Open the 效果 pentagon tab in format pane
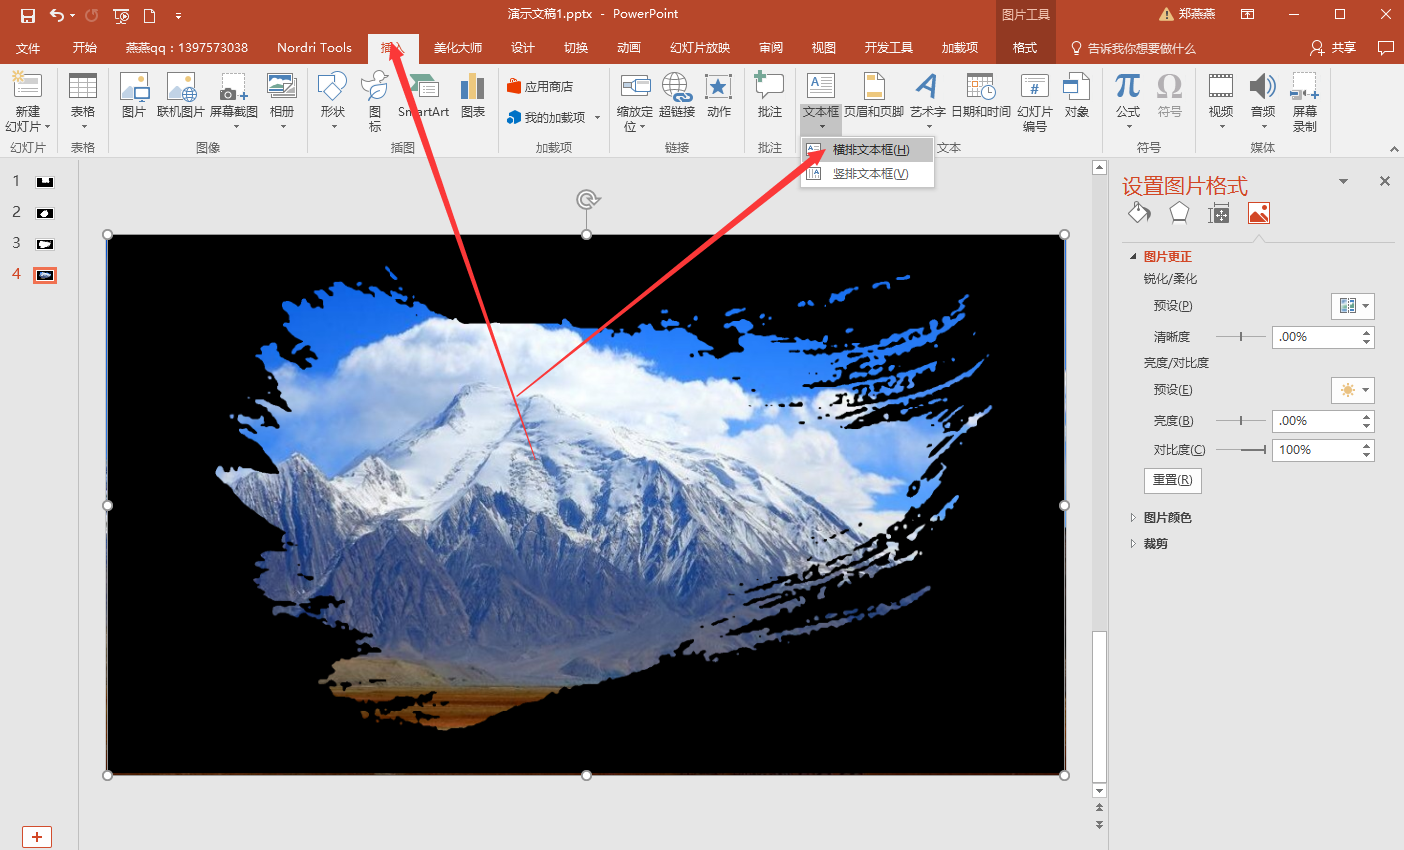Viewport: 1404px width, 850px height. (1179, 213)
